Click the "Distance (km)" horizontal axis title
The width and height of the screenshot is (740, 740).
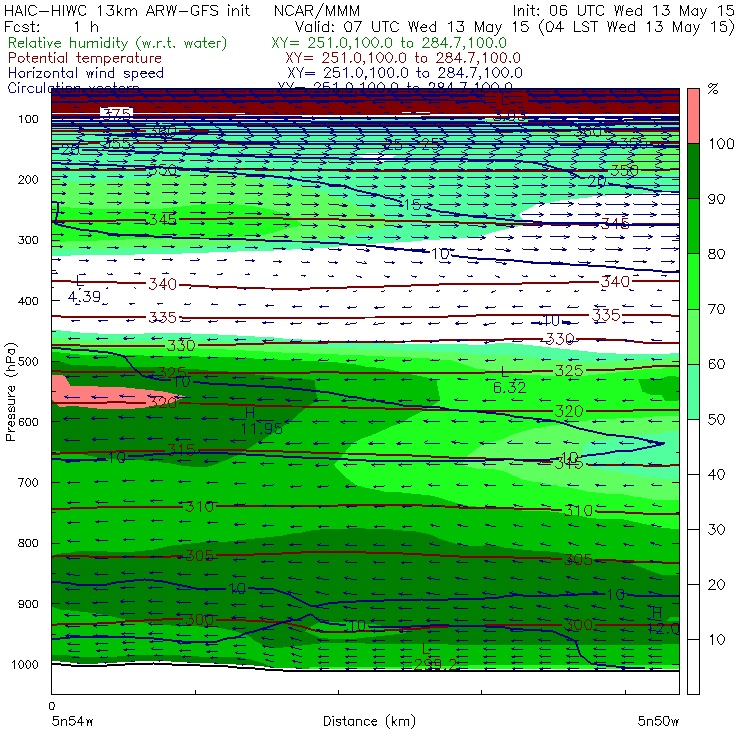click(369, 721)
